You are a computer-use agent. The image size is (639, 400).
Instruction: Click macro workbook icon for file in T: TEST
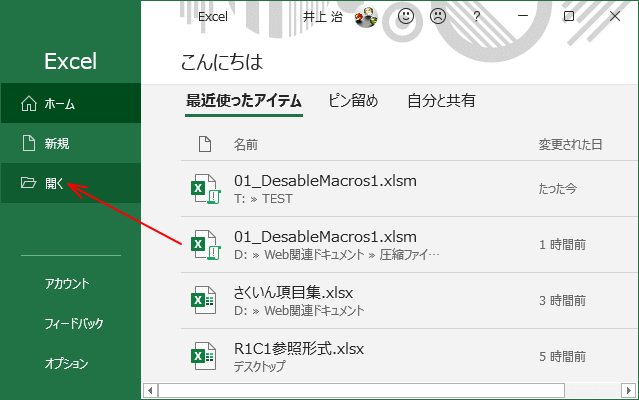(205, 189)
